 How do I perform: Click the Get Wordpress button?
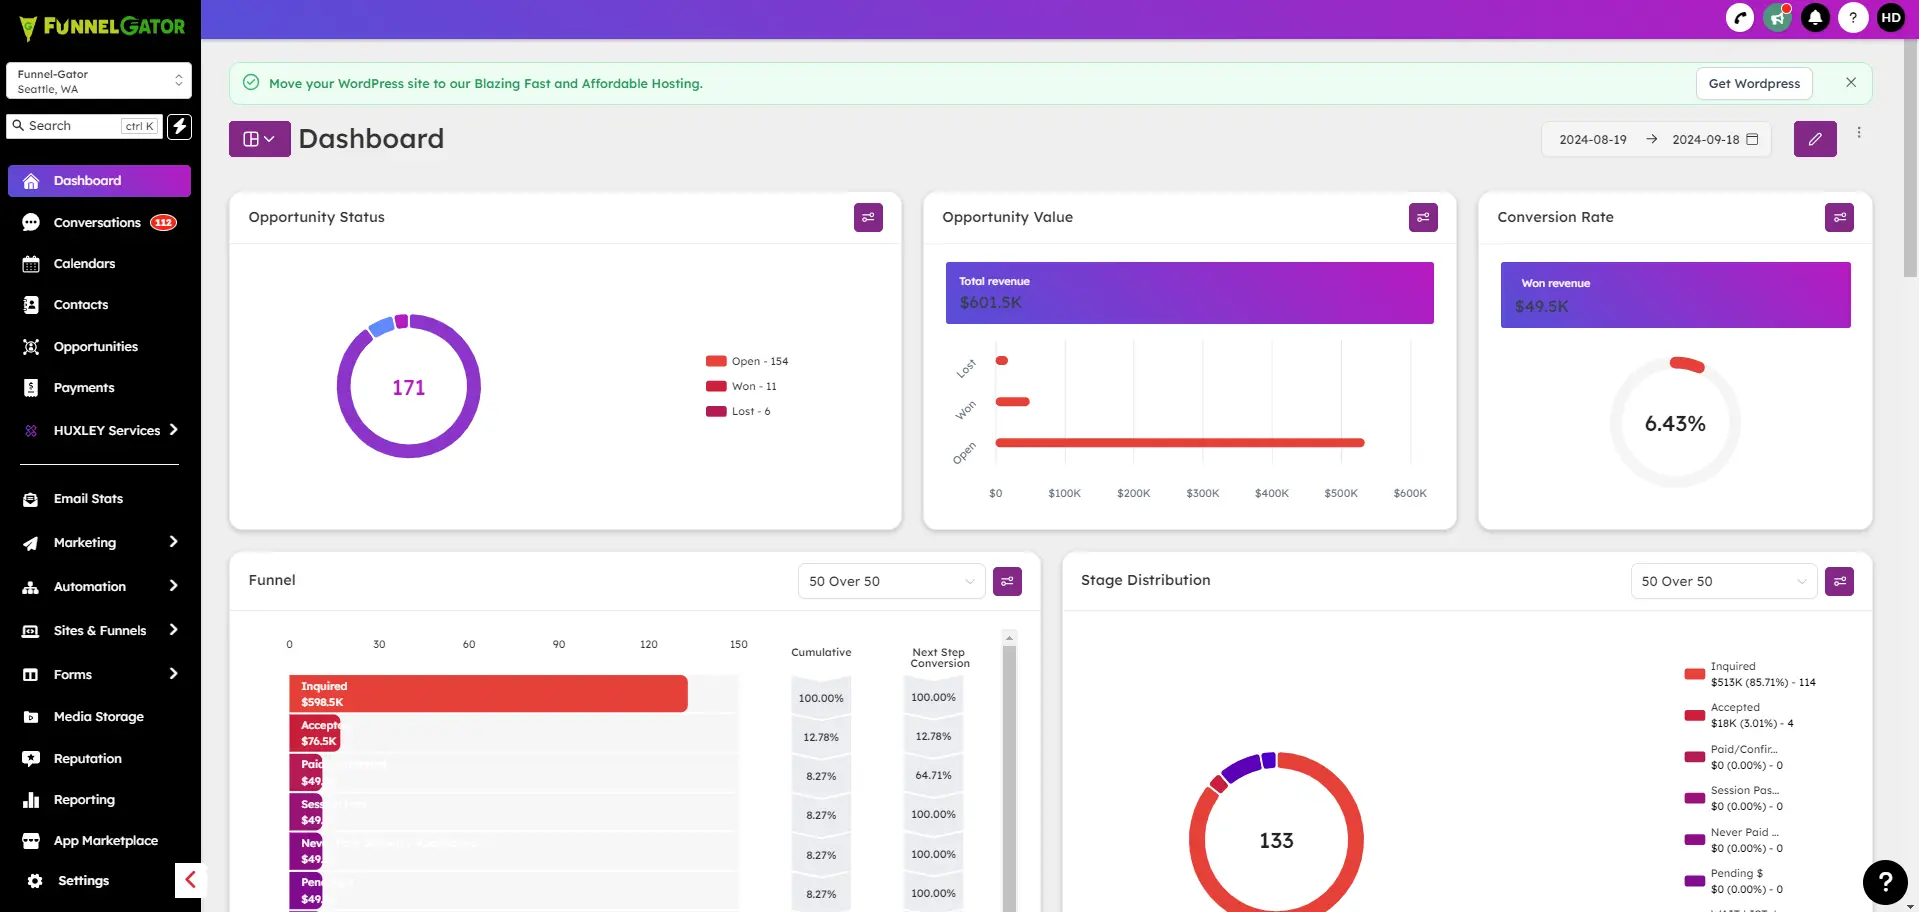click(1754, 83)
